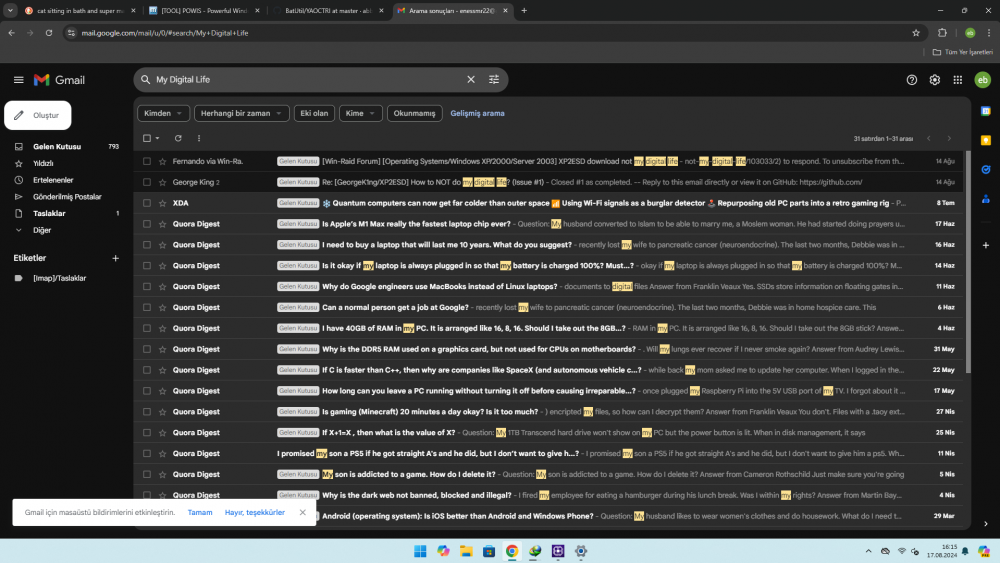The height and width of the screenshot is (563, 1000).
Task: Open the Windows Start menu
Action: pos(420,551)
